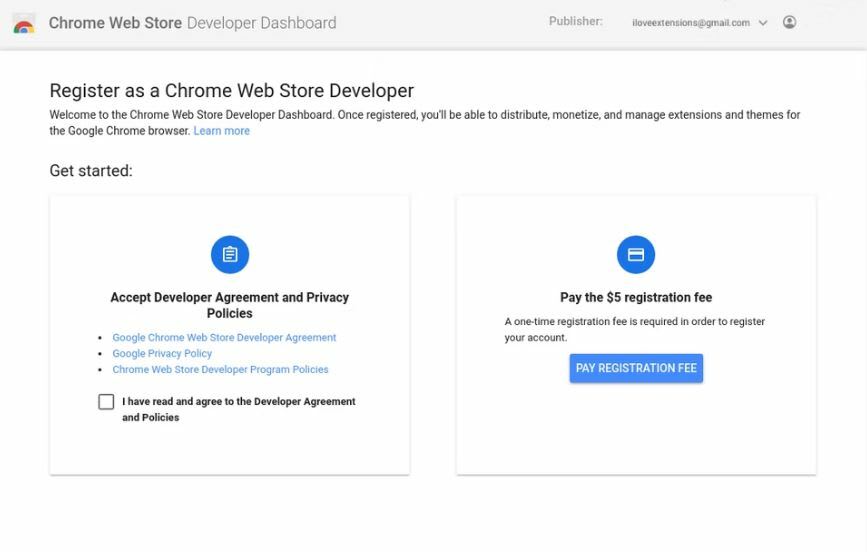Click the Pay Registration Fee button
867x552 pixels.
pyautogui.click(x=636, y=368)
